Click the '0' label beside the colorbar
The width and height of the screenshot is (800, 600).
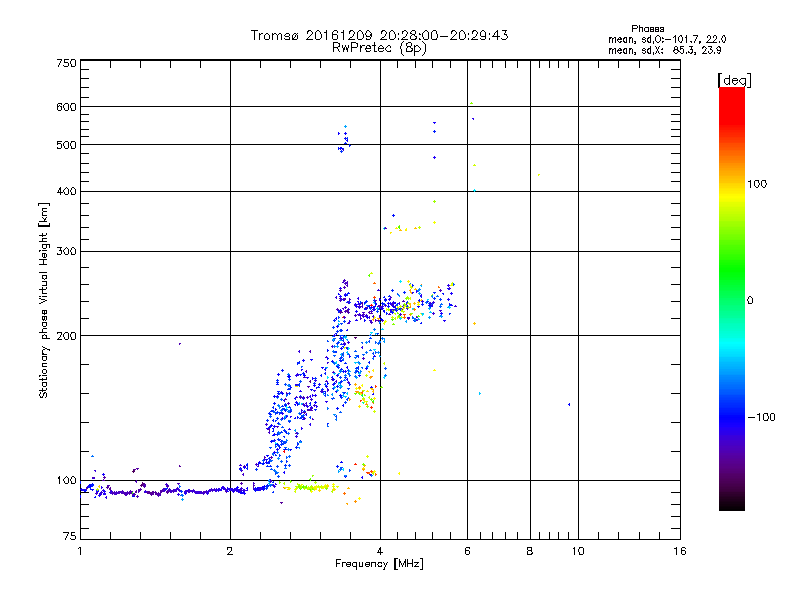(x=750, y=301)
